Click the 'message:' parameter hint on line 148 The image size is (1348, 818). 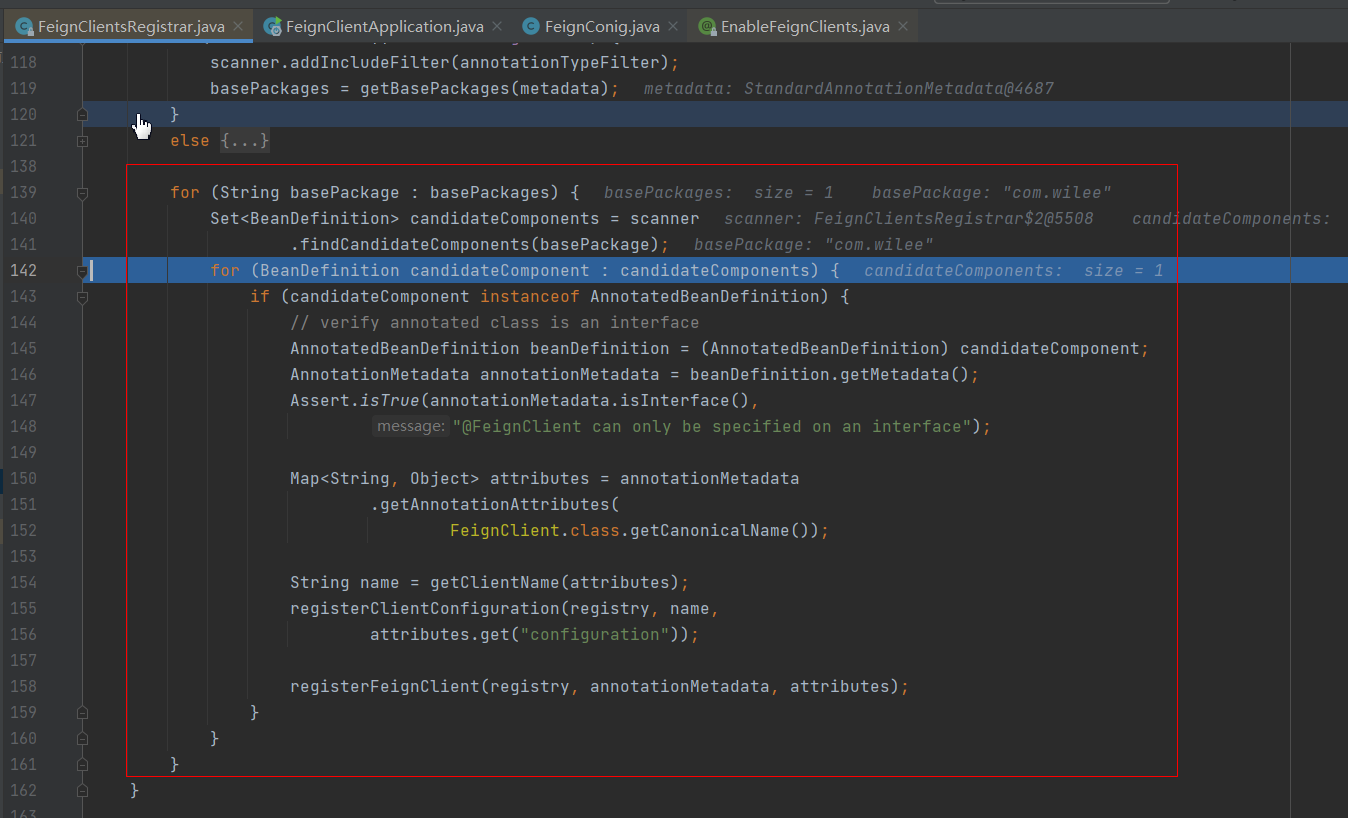pyautogui.click(x=410, y=426)
